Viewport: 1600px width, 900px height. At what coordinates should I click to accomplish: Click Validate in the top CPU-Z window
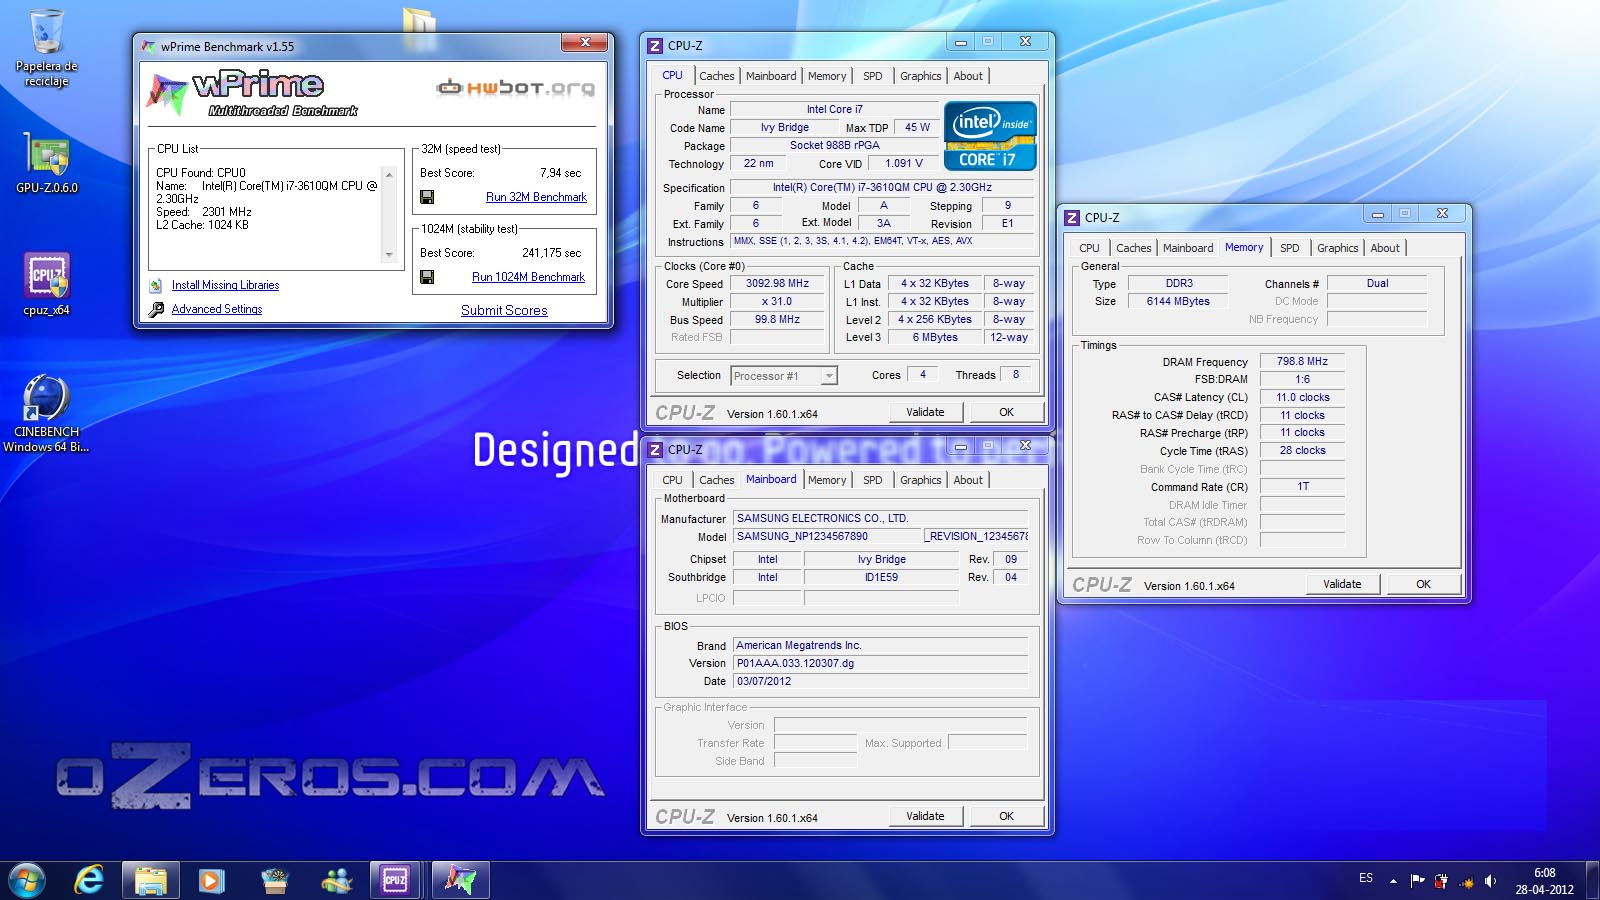925,412
